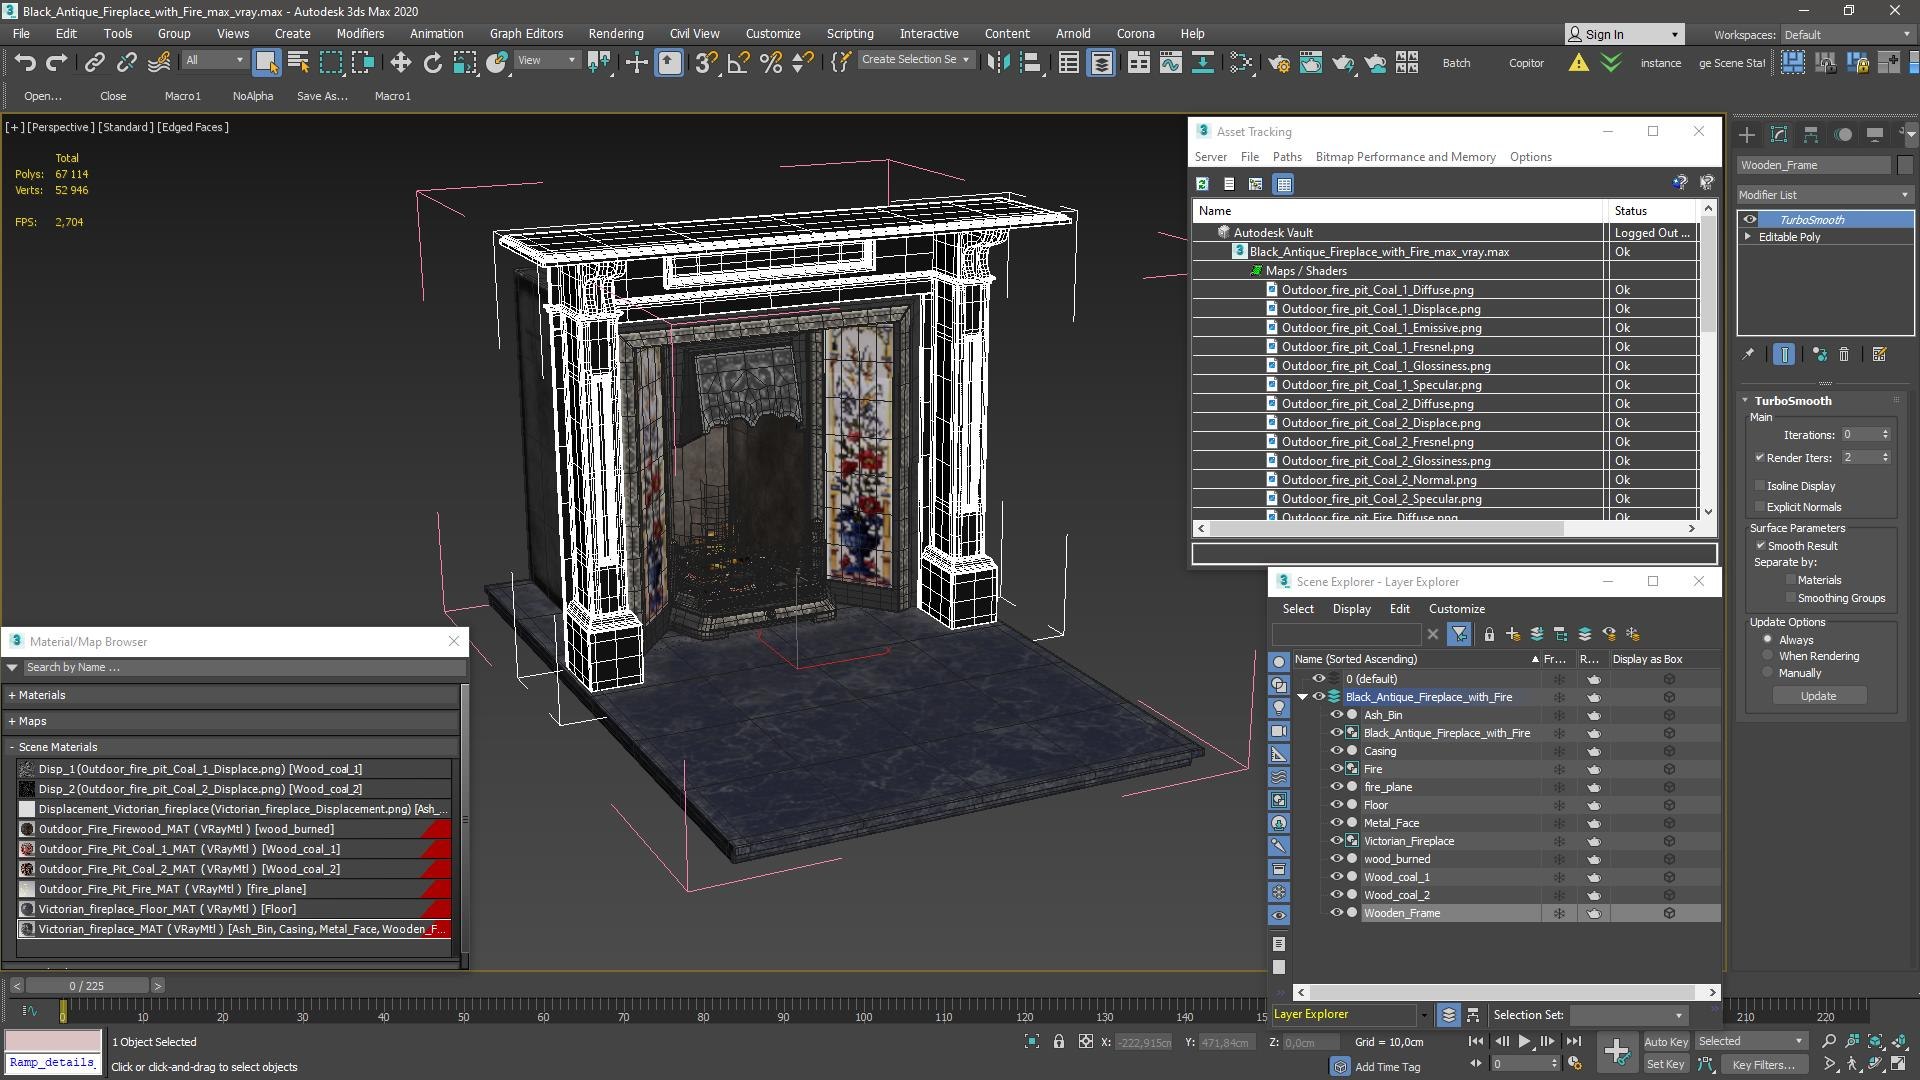Expand the Editable Poly modifier entry

click(x=1748, y=237)
